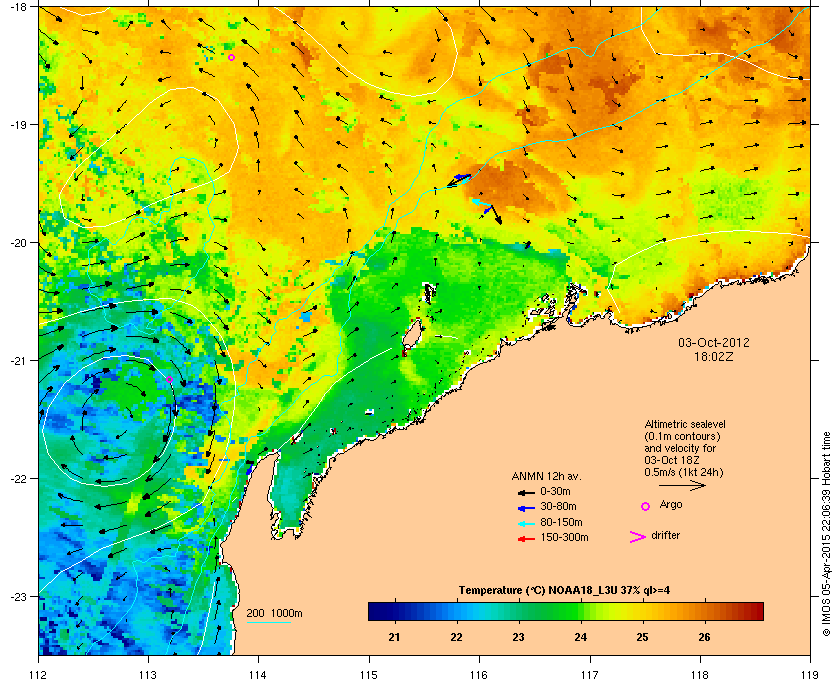Click the latitude axis label -19
Image resolution: width=840 pixels, height=680 pixels.
17,124
